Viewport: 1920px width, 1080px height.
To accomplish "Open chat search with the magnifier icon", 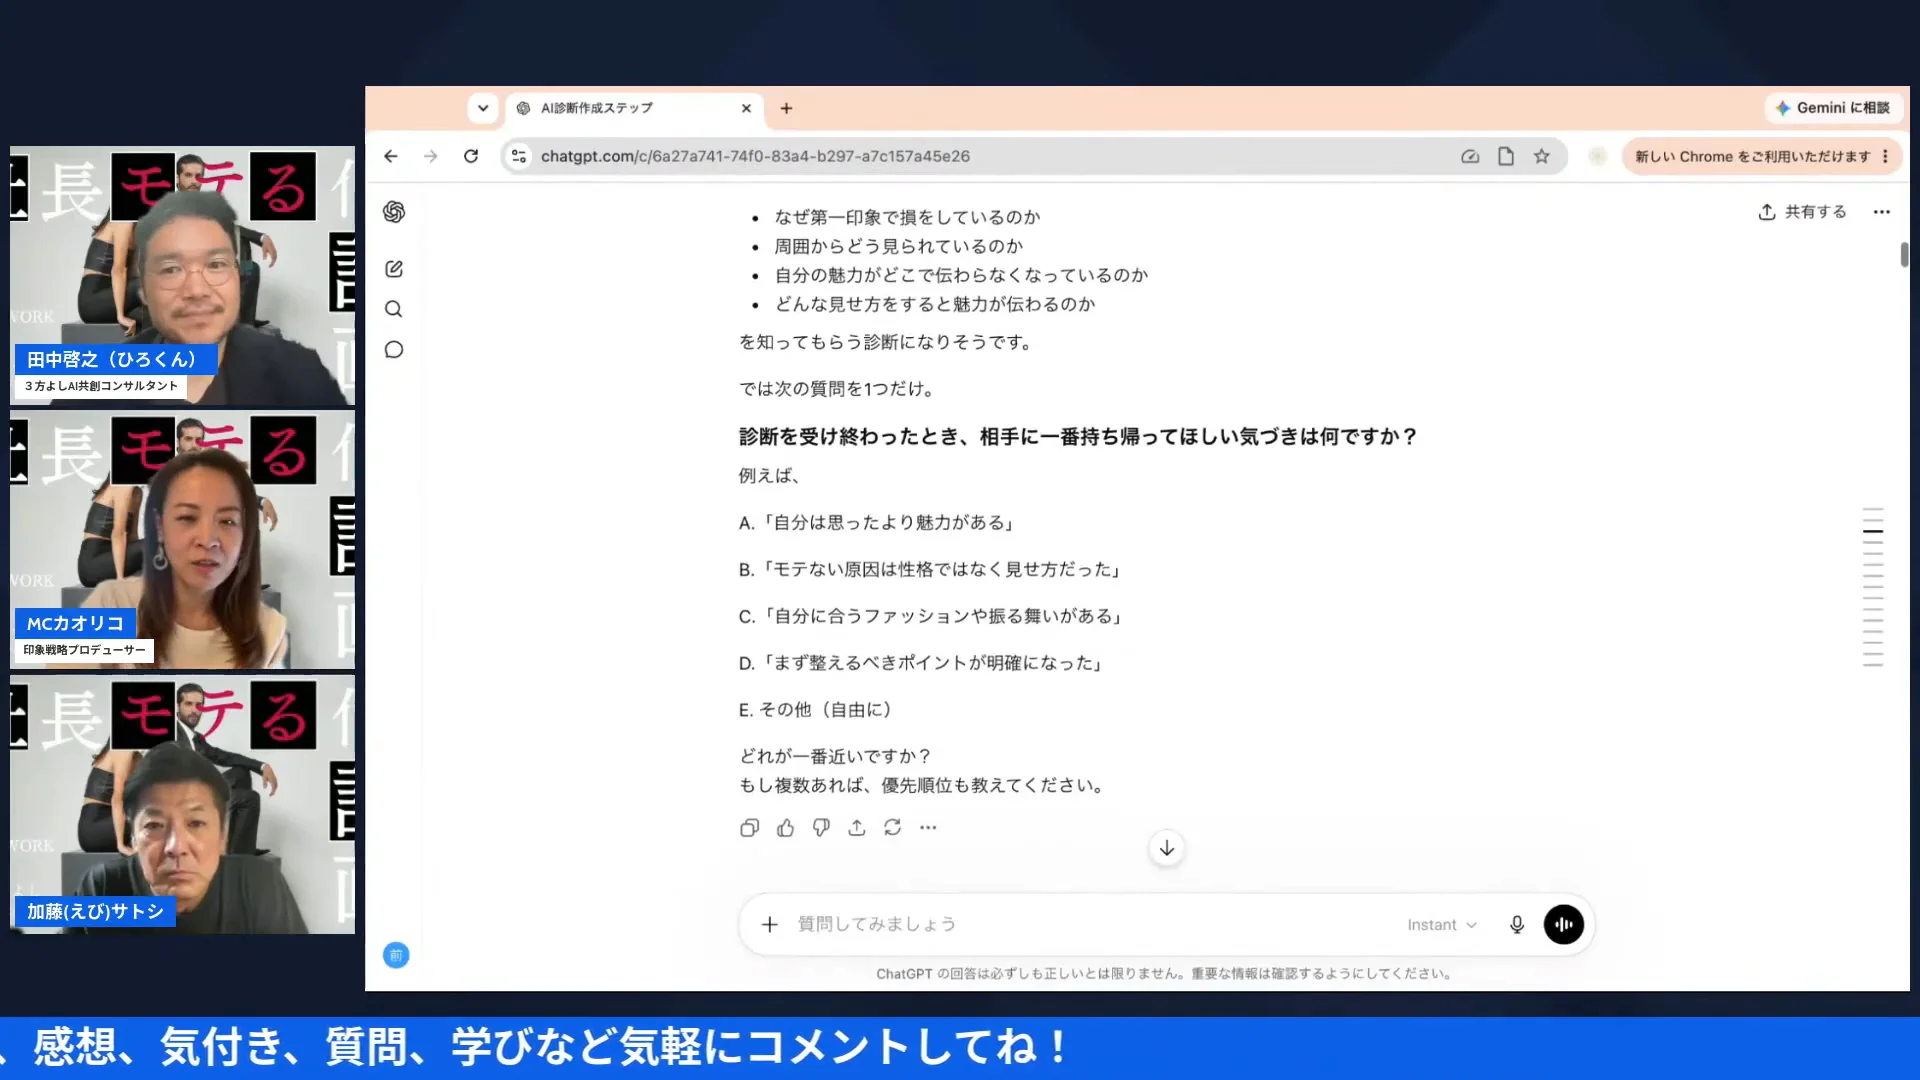I will [394, 309].
